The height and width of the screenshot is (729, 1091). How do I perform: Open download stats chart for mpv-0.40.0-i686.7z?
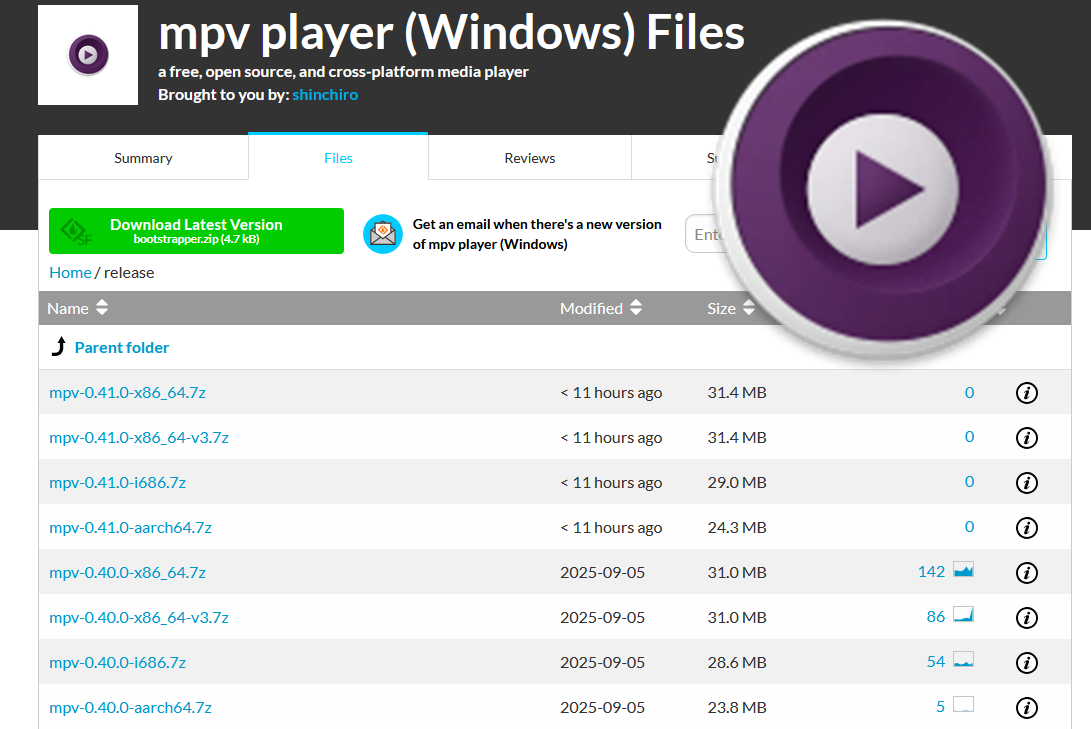(x=964, y=659)
